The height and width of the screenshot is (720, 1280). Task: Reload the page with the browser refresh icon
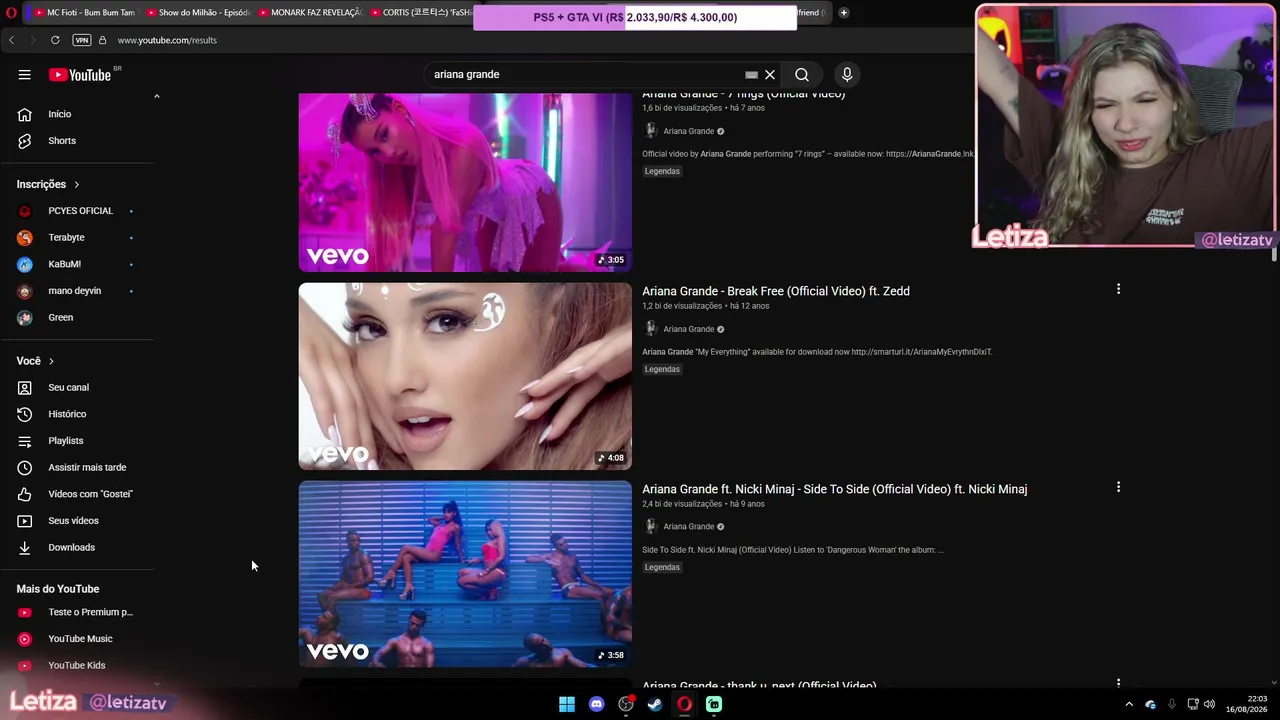point(55,40)
